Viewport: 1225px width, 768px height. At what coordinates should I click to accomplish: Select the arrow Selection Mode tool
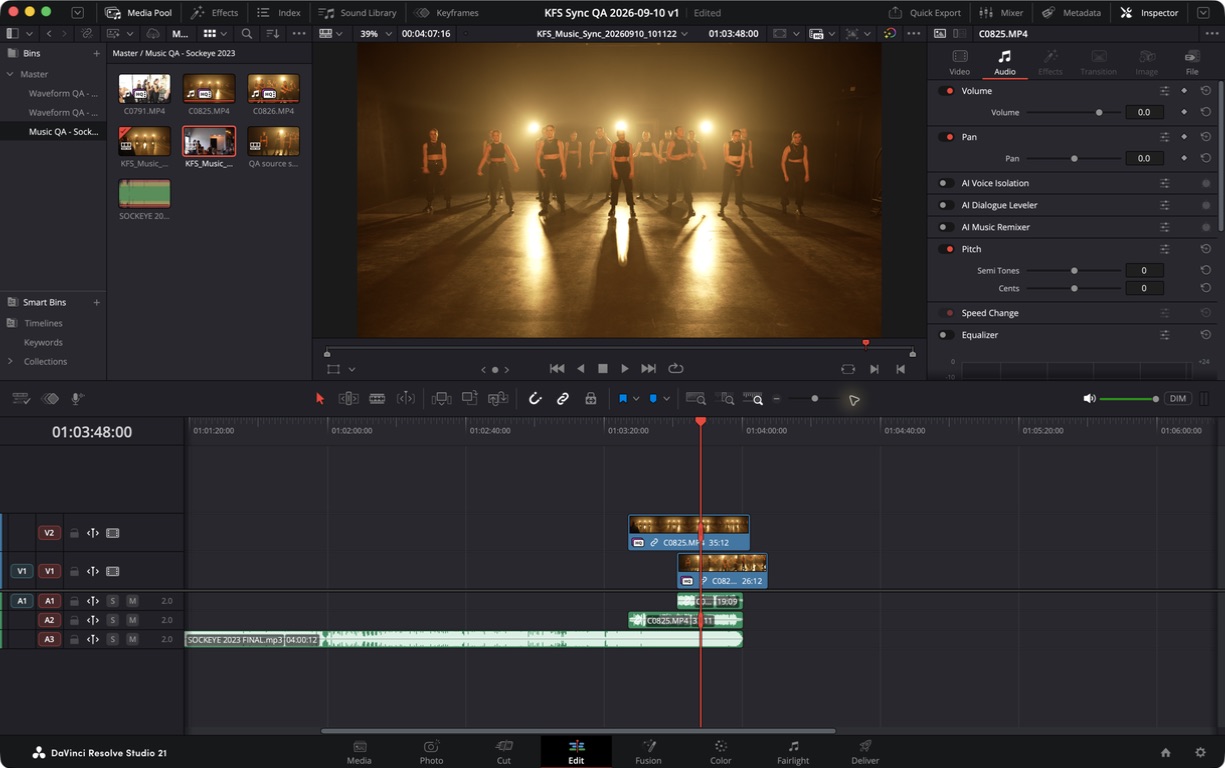click(x=320, y=398)
